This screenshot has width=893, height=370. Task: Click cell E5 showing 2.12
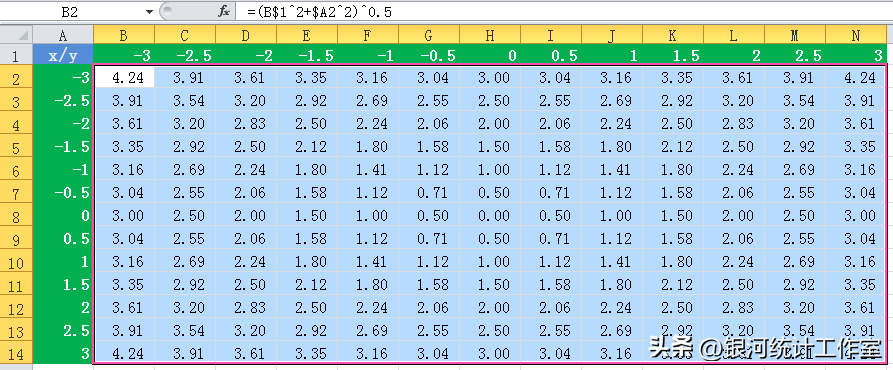306,147
